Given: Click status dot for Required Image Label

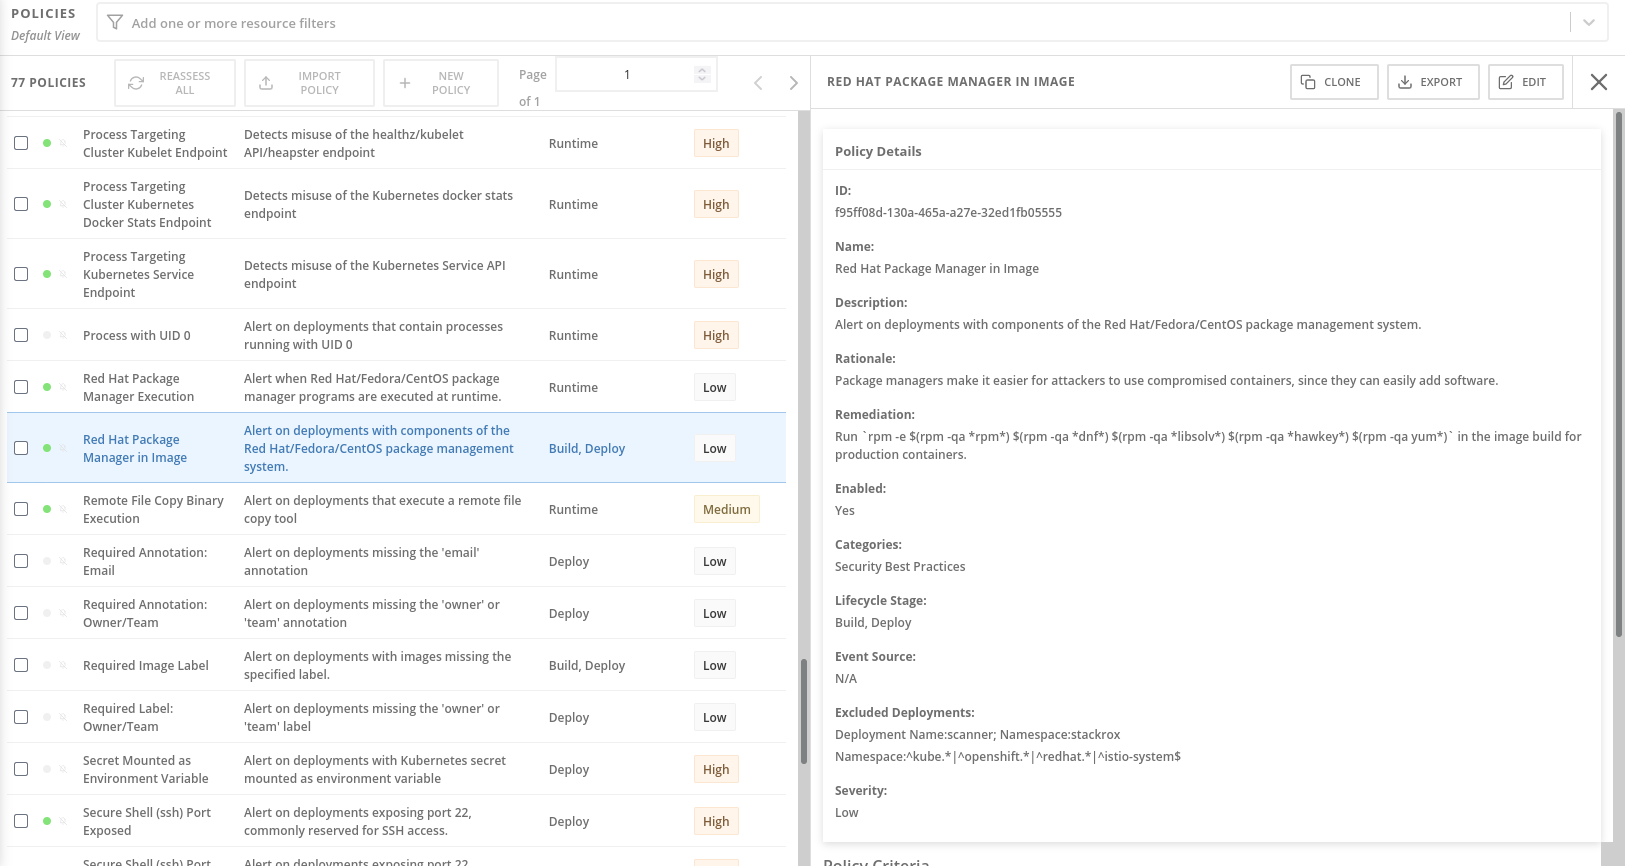Looking at the screenshot, I should (x=47, y=665).
